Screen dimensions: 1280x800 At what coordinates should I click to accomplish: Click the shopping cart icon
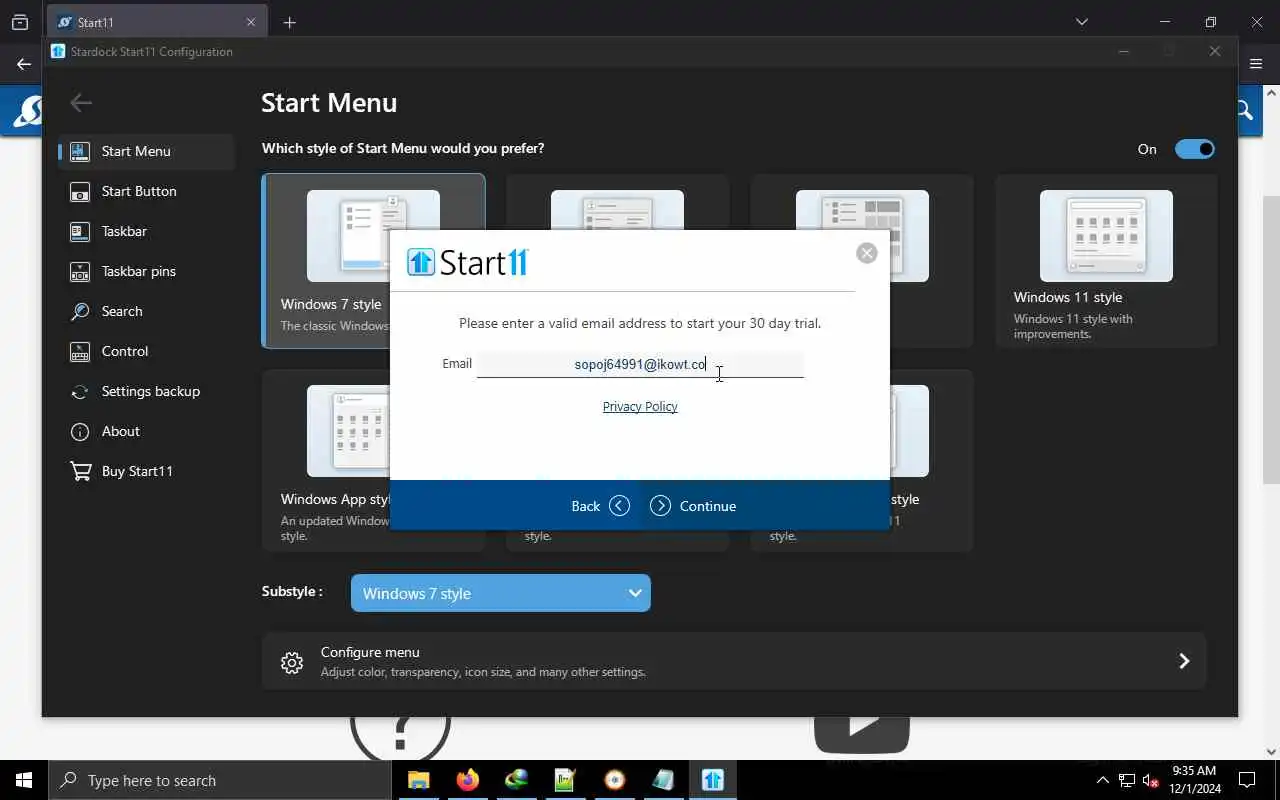(x=80, y=471)
